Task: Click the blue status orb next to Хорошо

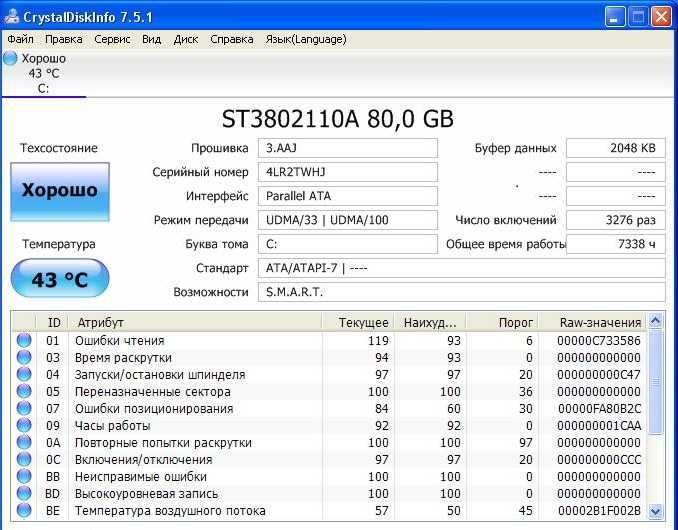Action: pos(10,58)
